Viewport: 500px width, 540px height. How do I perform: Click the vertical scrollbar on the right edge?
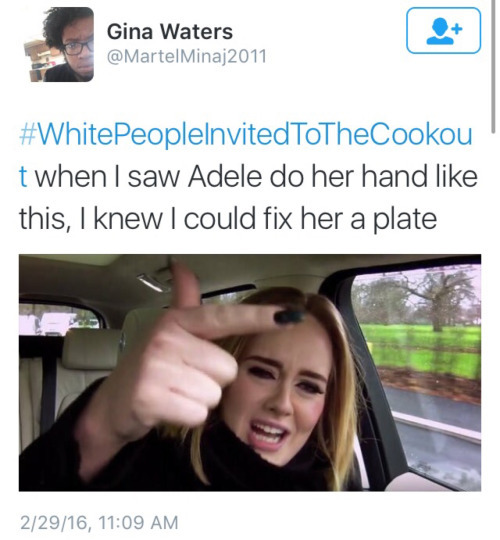(493, 66)
